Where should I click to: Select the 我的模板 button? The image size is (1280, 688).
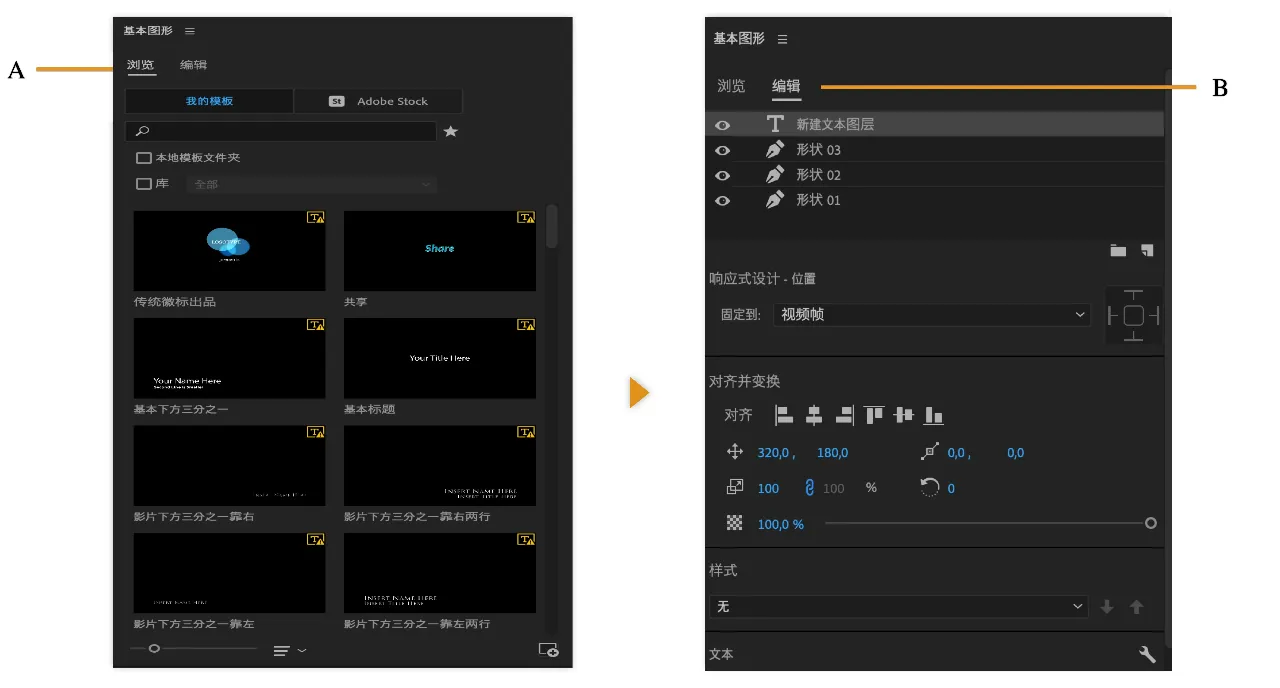click(209, 101)
